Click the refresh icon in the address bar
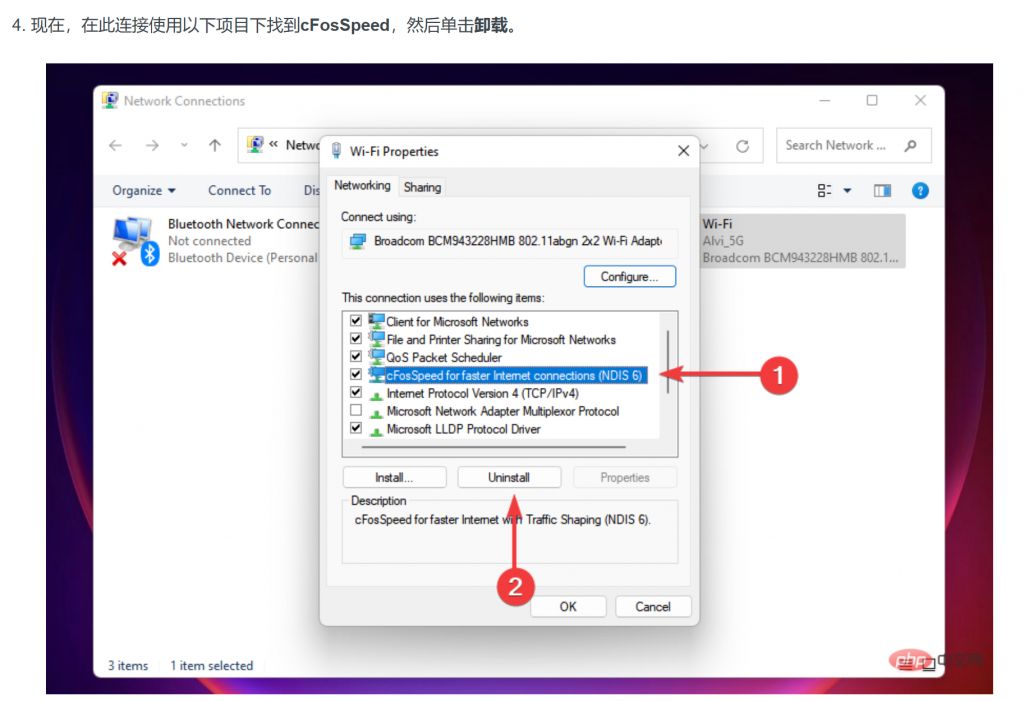This screenshot has width=1024, height=701. (x=741, y=145)
